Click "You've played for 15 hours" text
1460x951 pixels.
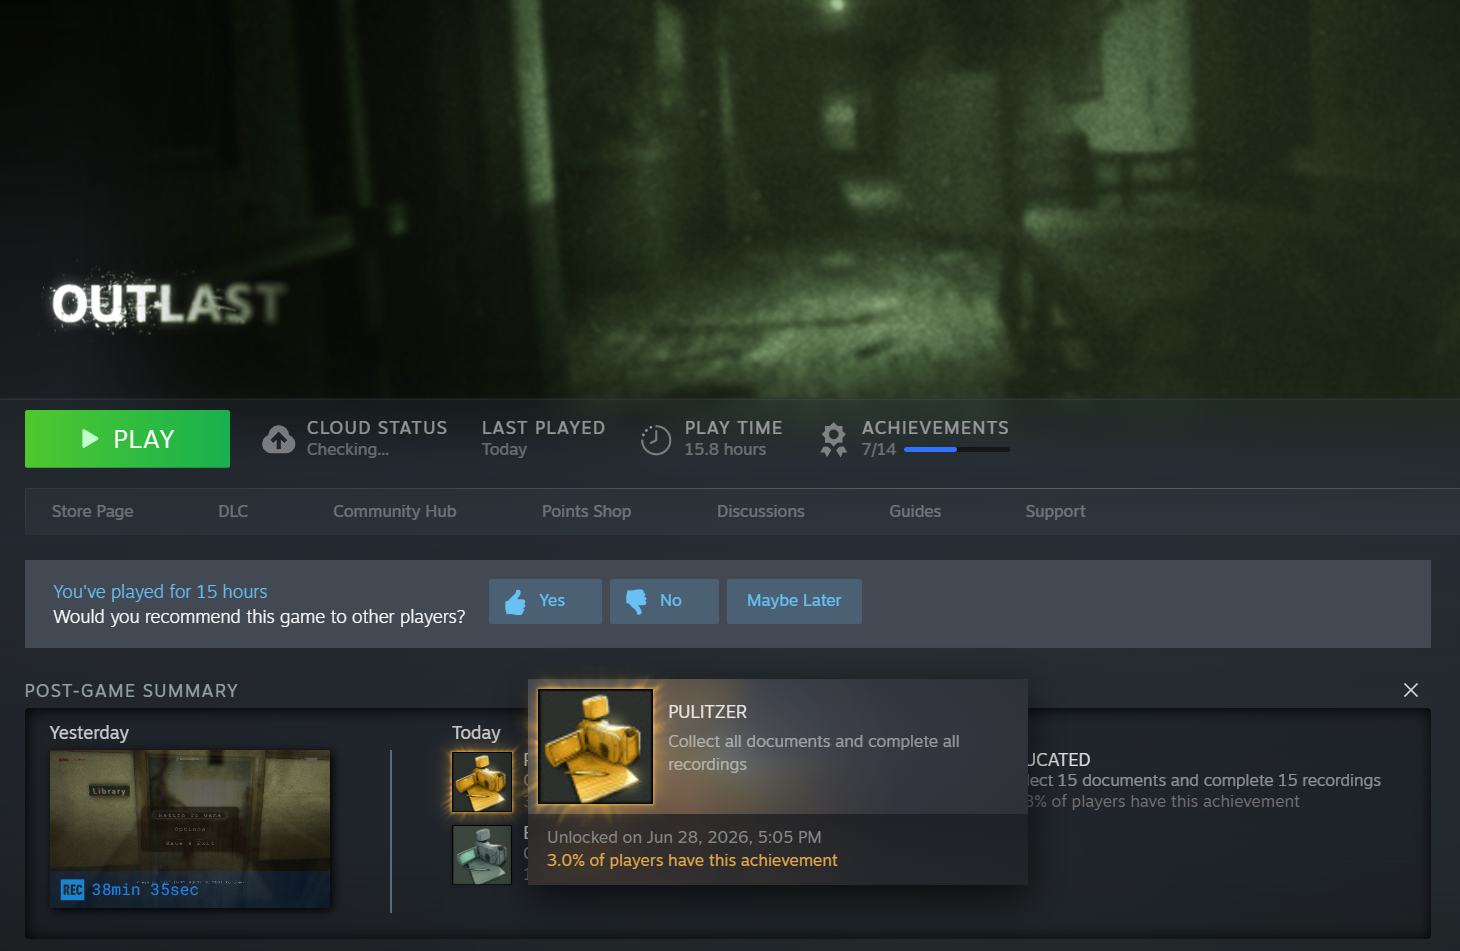[160, 592]
